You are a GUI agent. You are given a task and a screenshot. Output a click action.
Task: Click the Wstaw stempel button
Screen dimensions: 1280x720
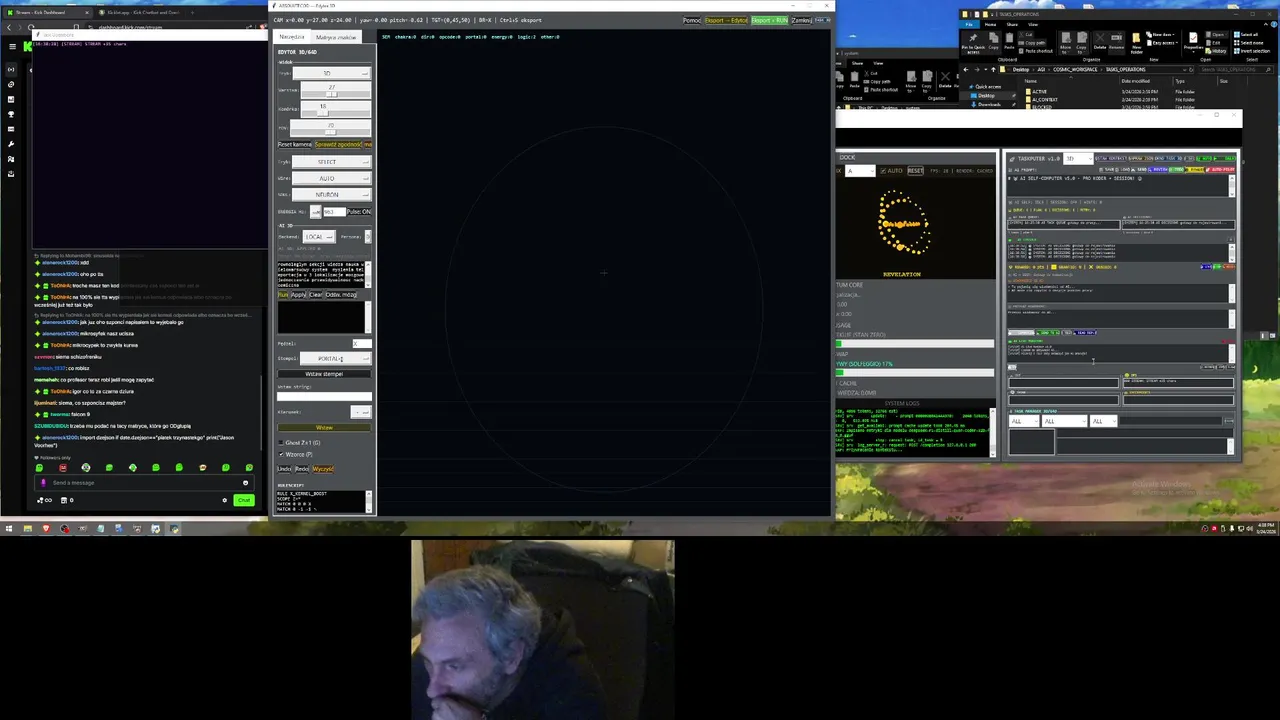point(324,374)
